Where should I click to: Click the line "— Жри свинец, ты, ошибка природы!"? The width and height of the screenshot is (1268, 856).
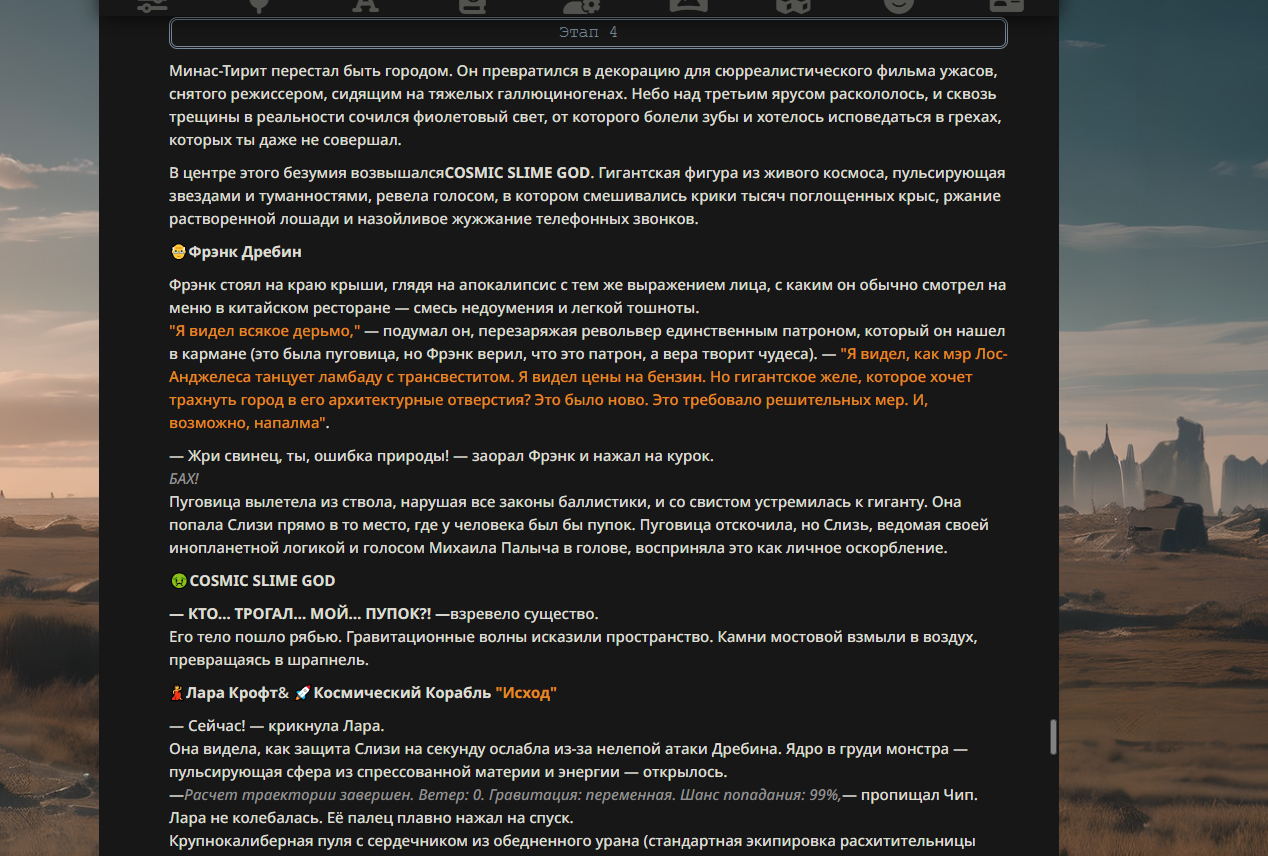pyautogui.click(x=310, y=456)
